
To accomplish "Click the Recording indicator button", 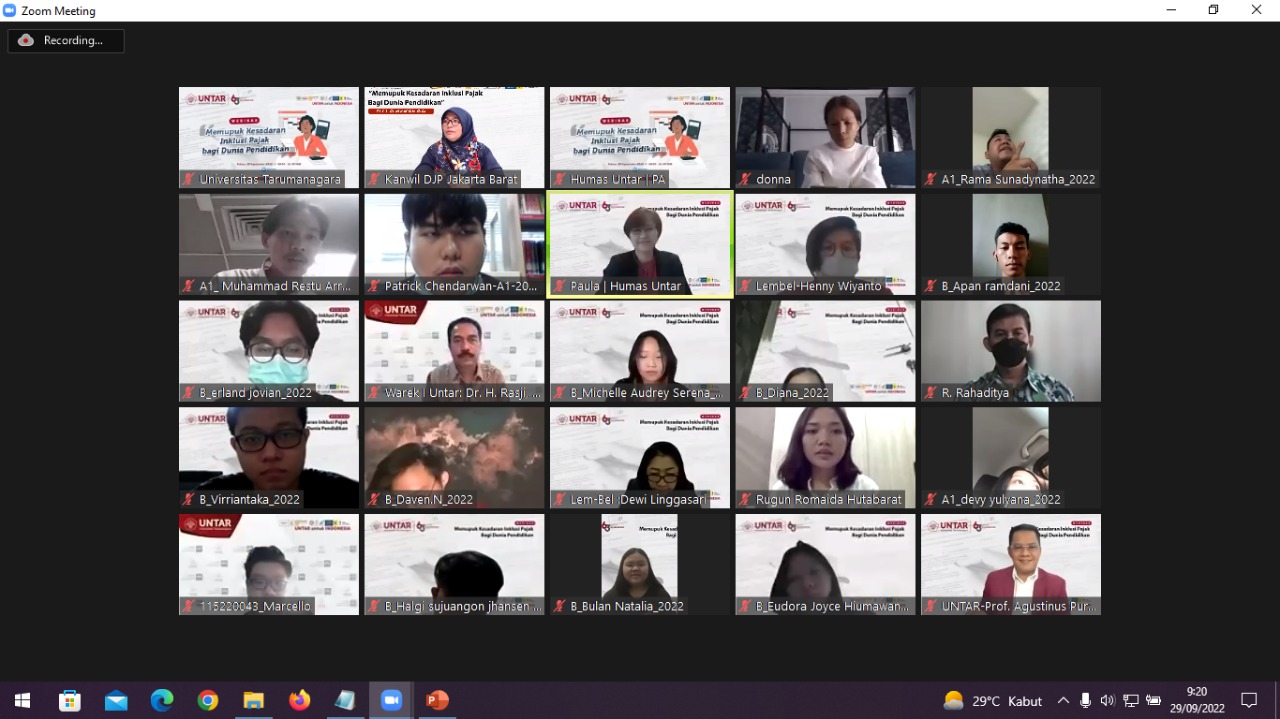I will [x=66, y=41].
